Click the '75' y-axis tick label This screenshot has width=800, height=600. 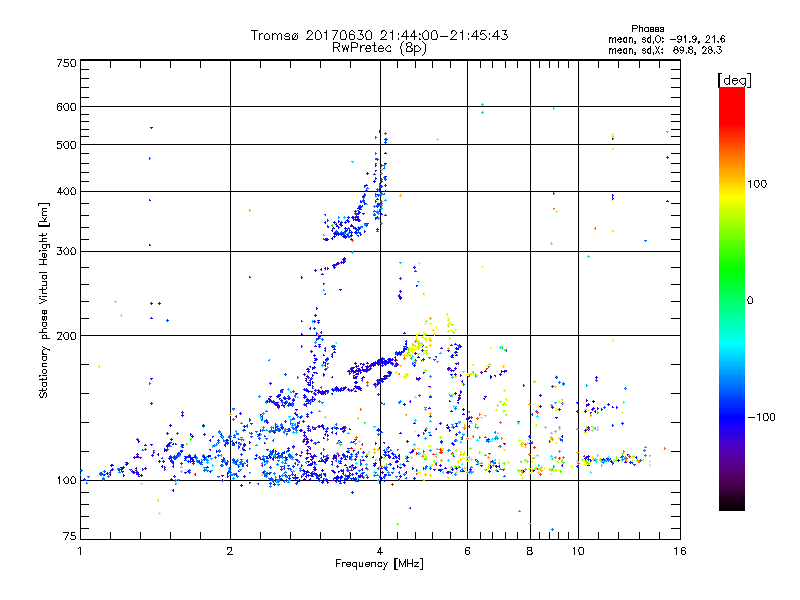click(70, 536)
